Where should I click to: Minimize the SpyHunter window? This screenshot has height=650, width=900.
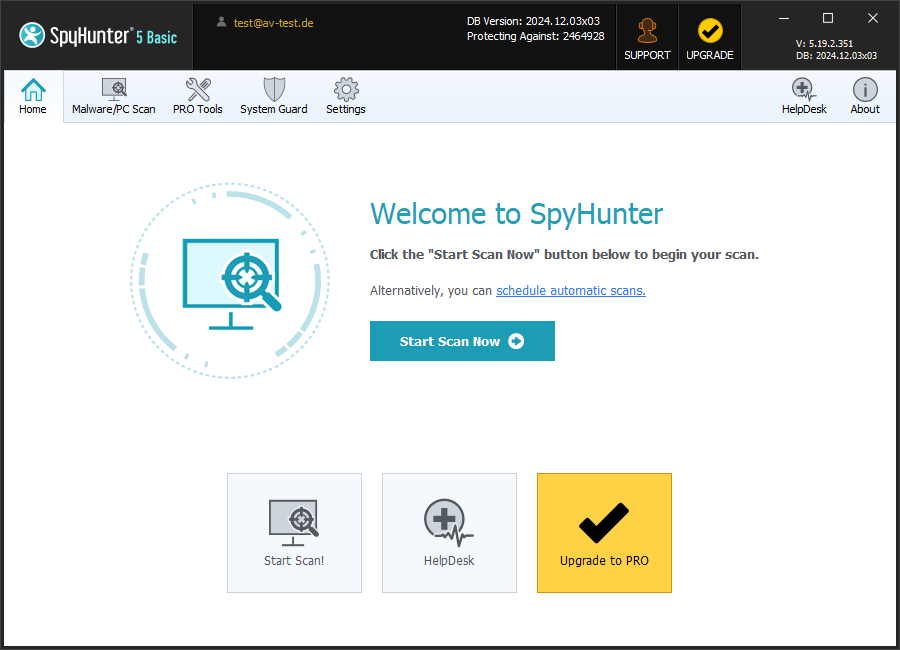783,18
